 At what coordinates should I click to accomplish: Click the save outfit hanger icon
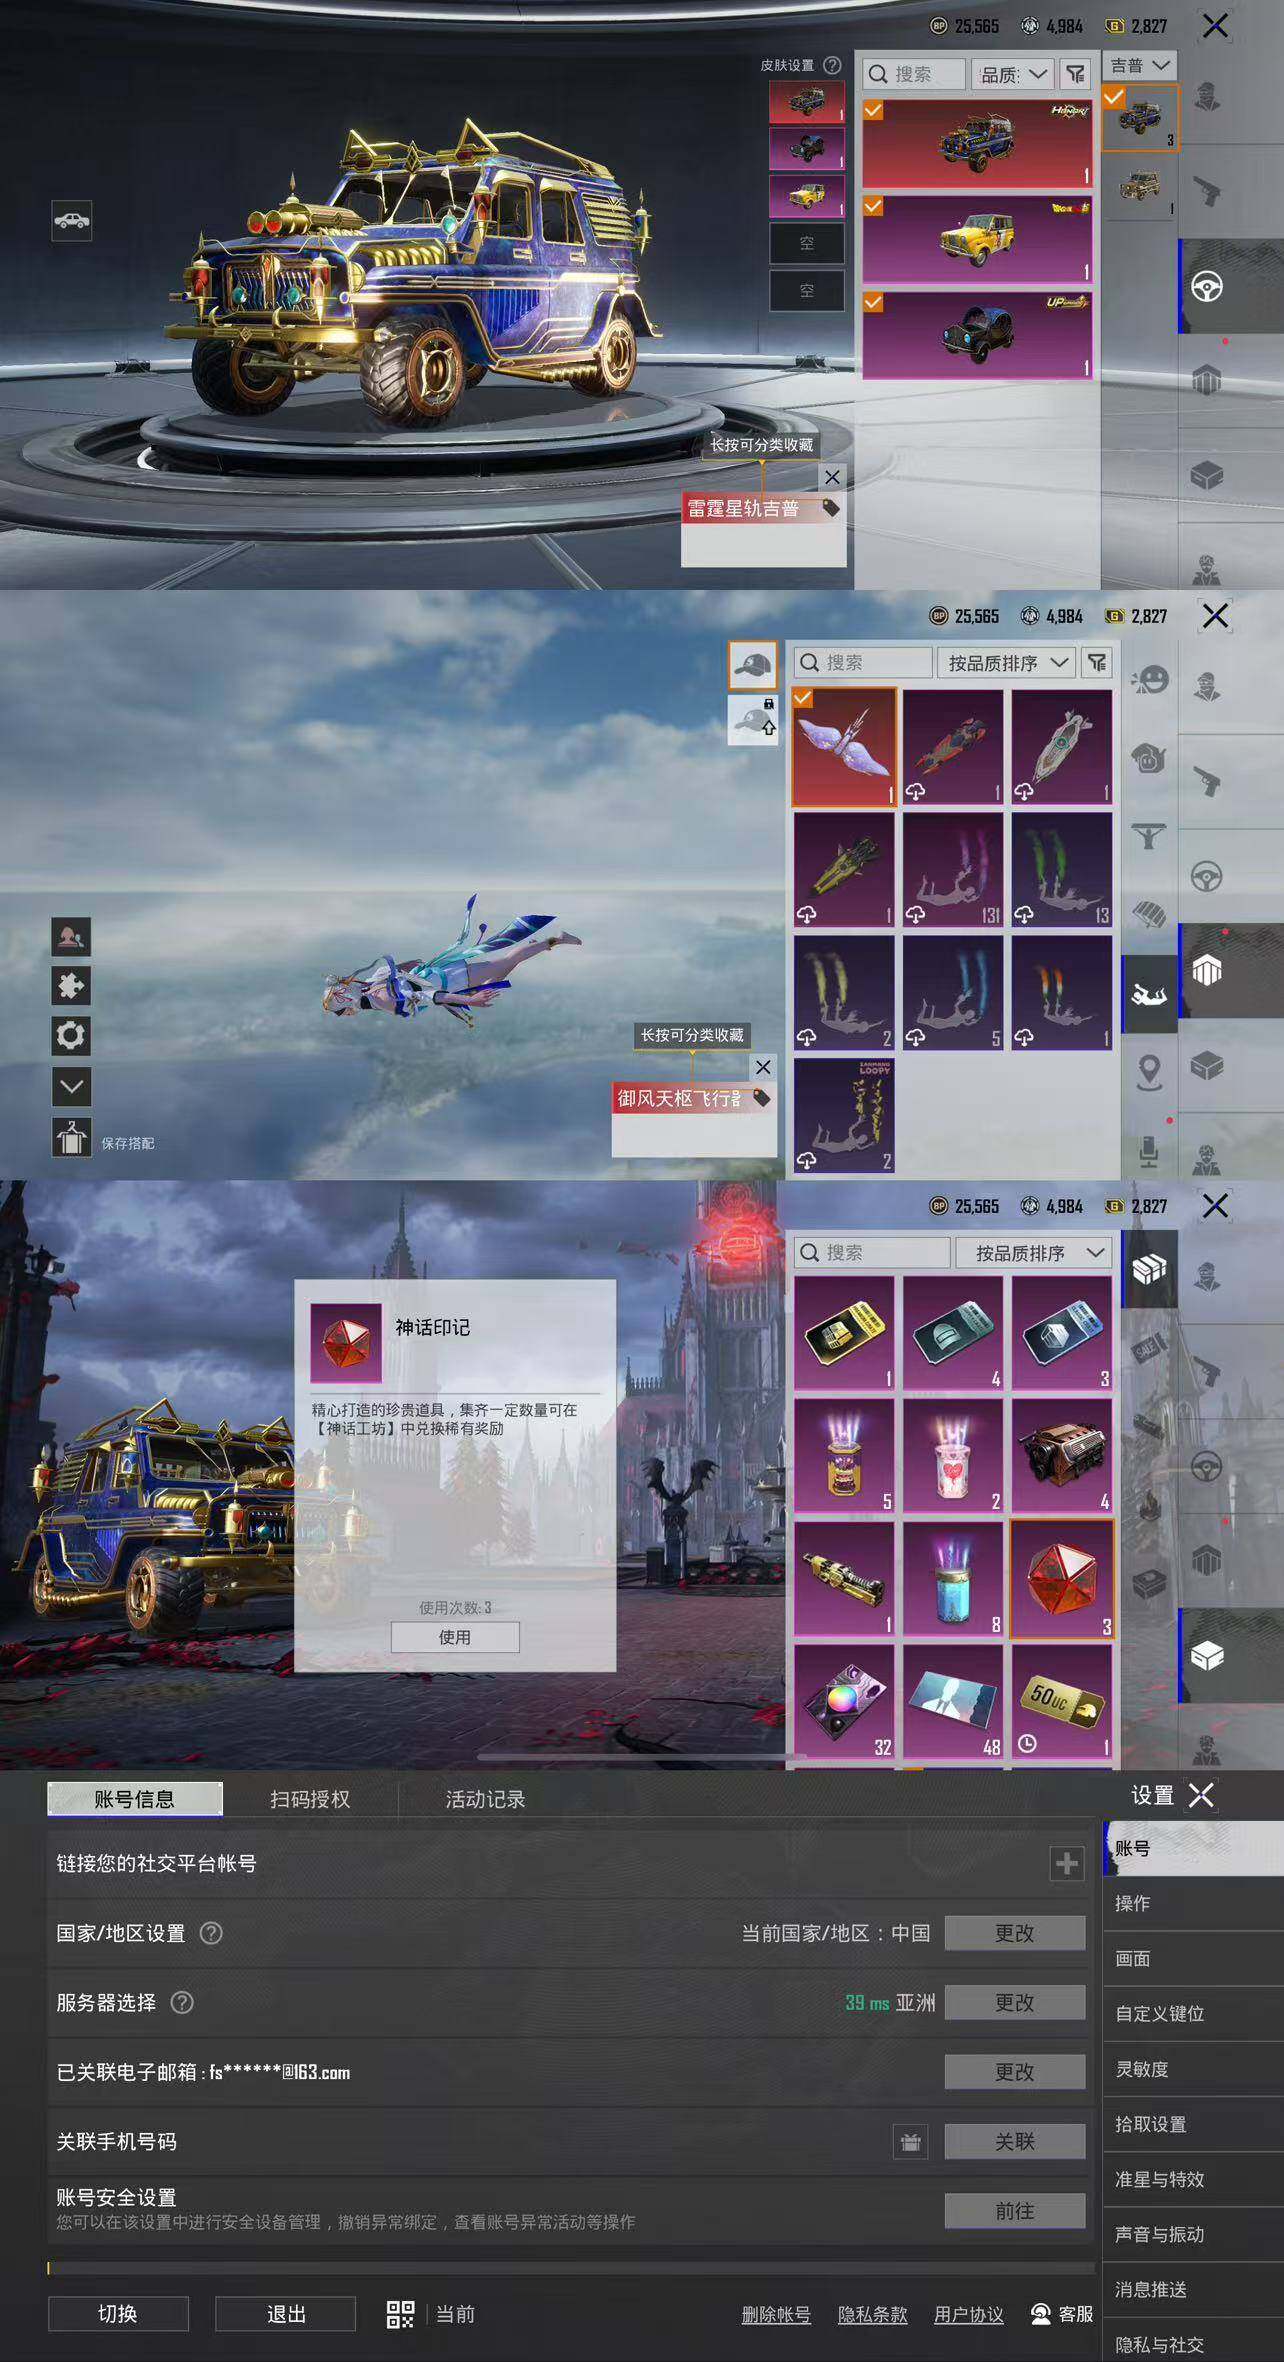coord(71,1137)
